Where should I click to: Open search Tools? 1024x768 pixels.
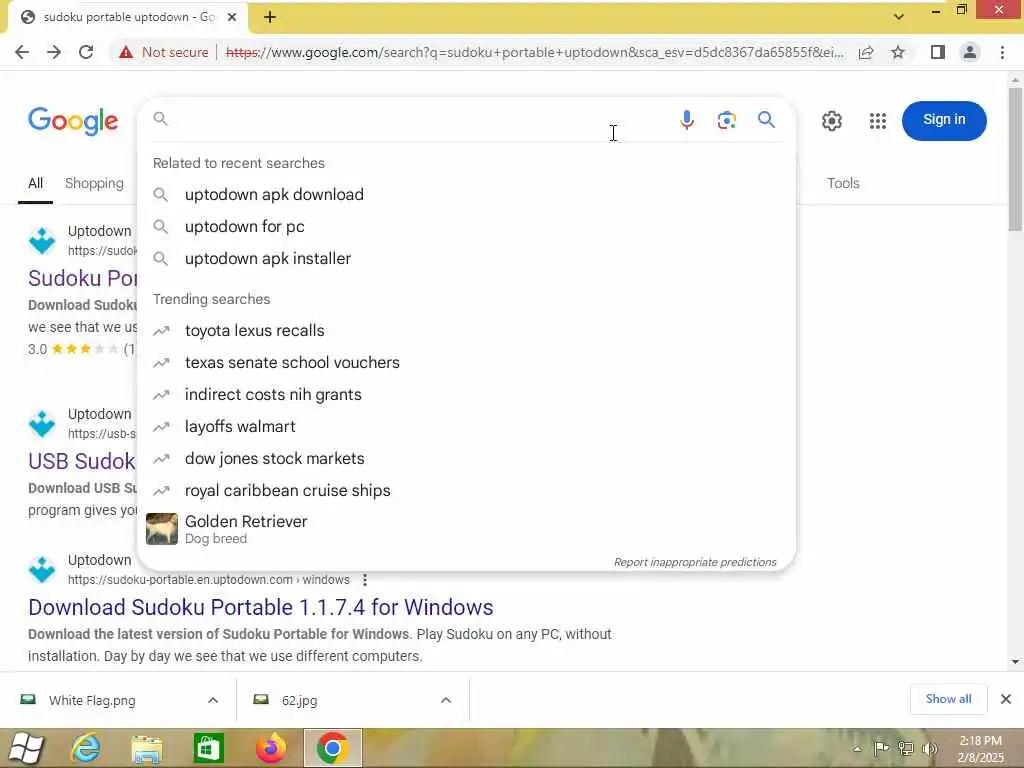(843, 184)
